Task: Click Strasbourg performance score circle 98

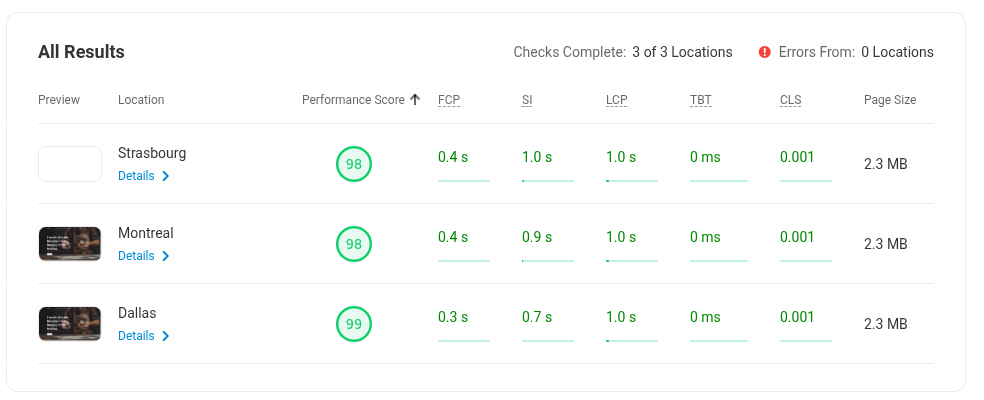Action: tap(354, 164)
